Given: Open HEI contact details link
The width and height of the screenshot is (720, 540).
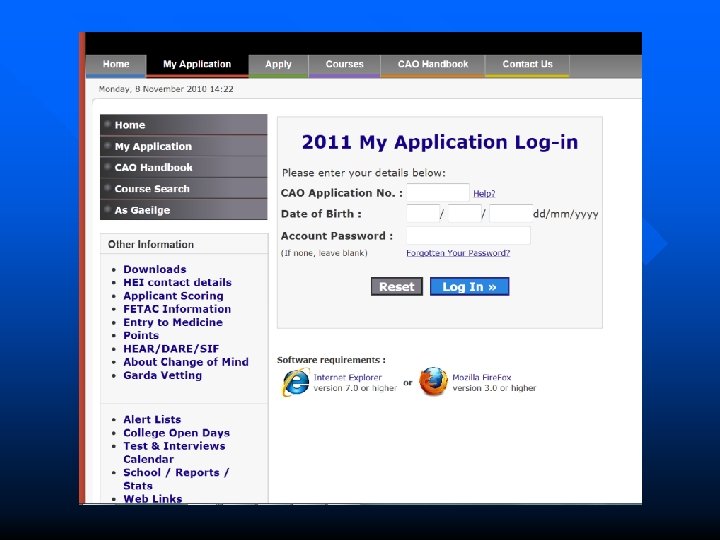Looking at the screenshot, I should pos(177,282).
